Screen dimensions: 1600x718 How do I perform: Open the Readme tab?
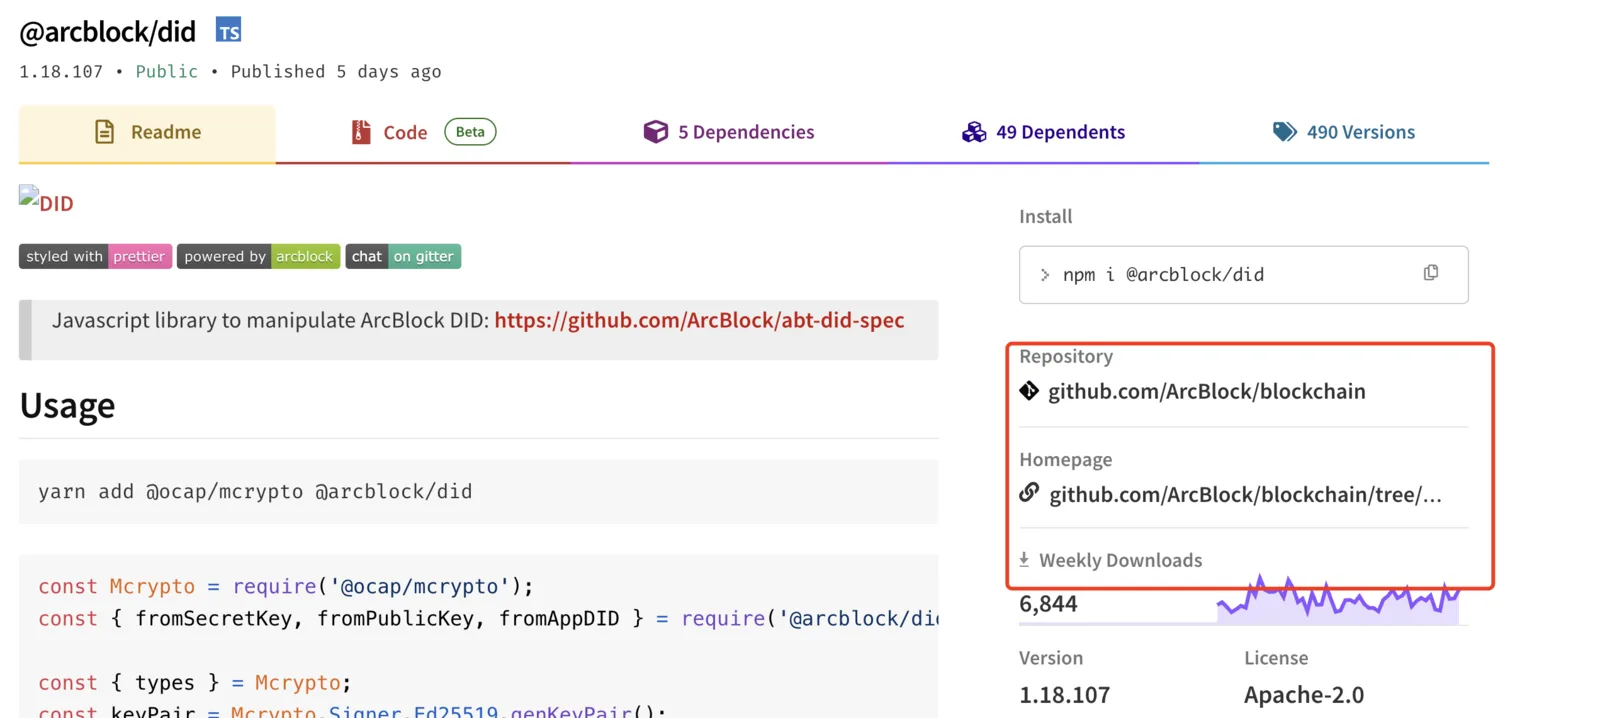pyautogui.click(x=147, y=133)
